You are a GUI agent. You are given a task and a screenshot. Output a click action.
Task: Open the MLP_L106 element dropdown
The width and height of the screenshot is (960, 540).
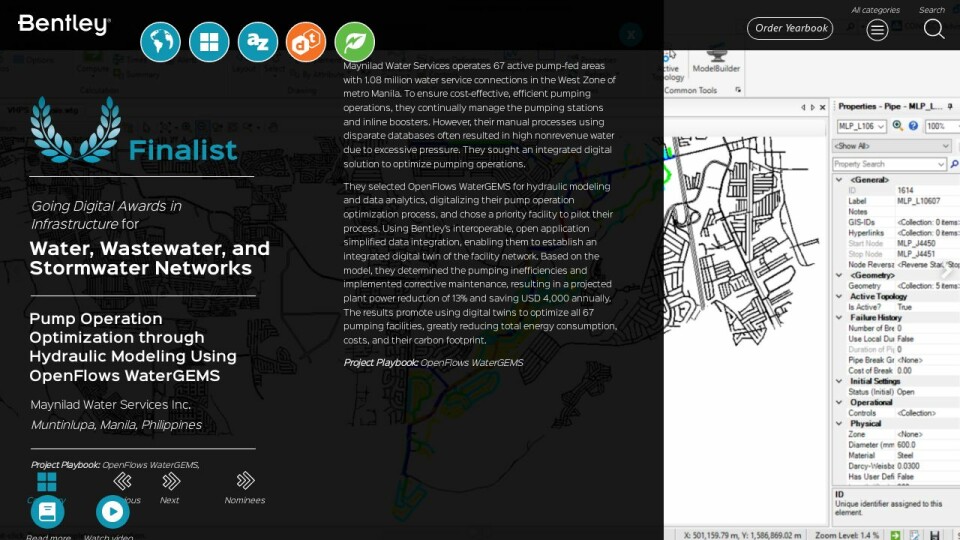coord(861,126)
